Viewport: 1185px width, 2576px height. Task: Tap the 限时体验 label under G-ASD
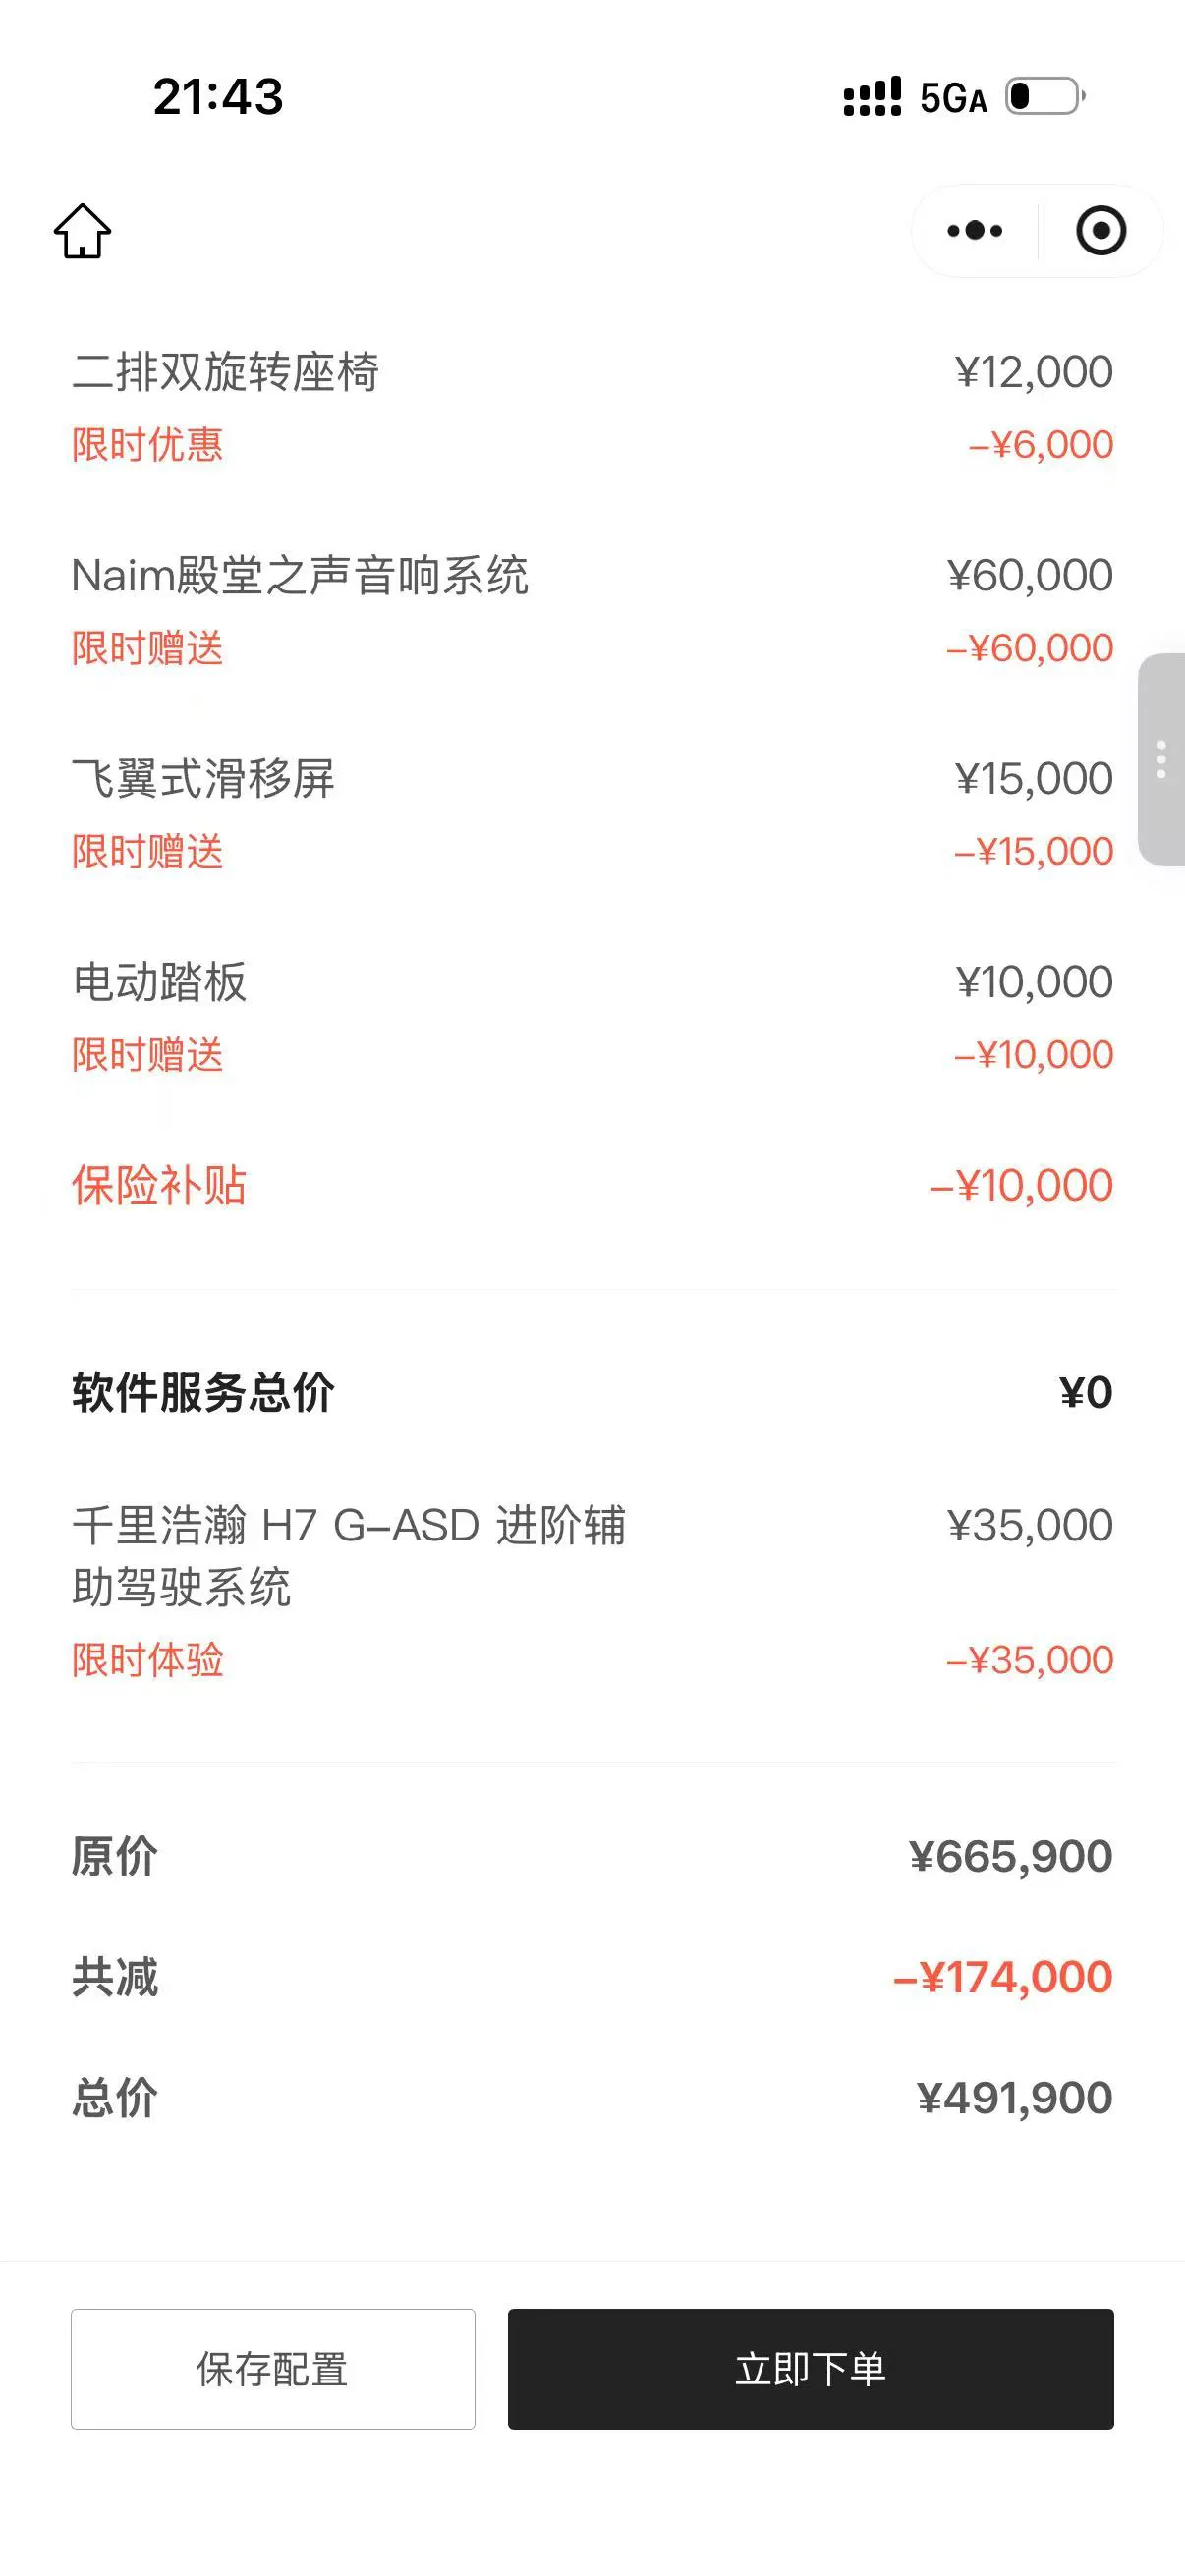tap(147, 1660)
